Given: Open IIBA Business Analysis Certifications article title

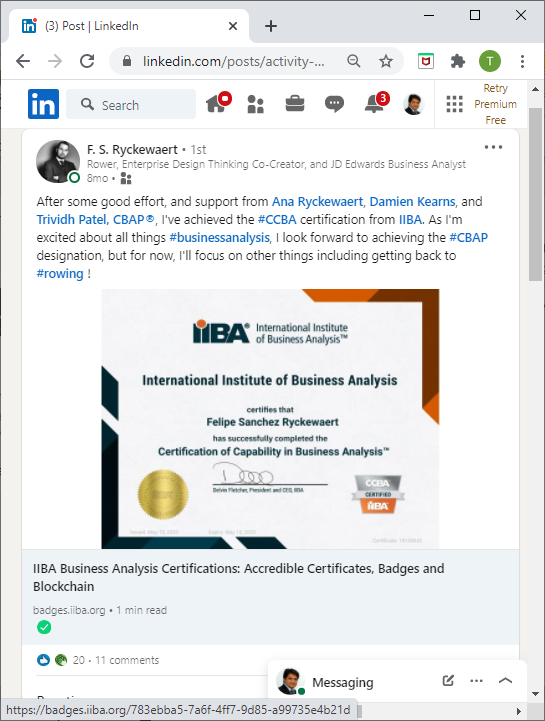Looking at the screenshot, I should (239, 578).
